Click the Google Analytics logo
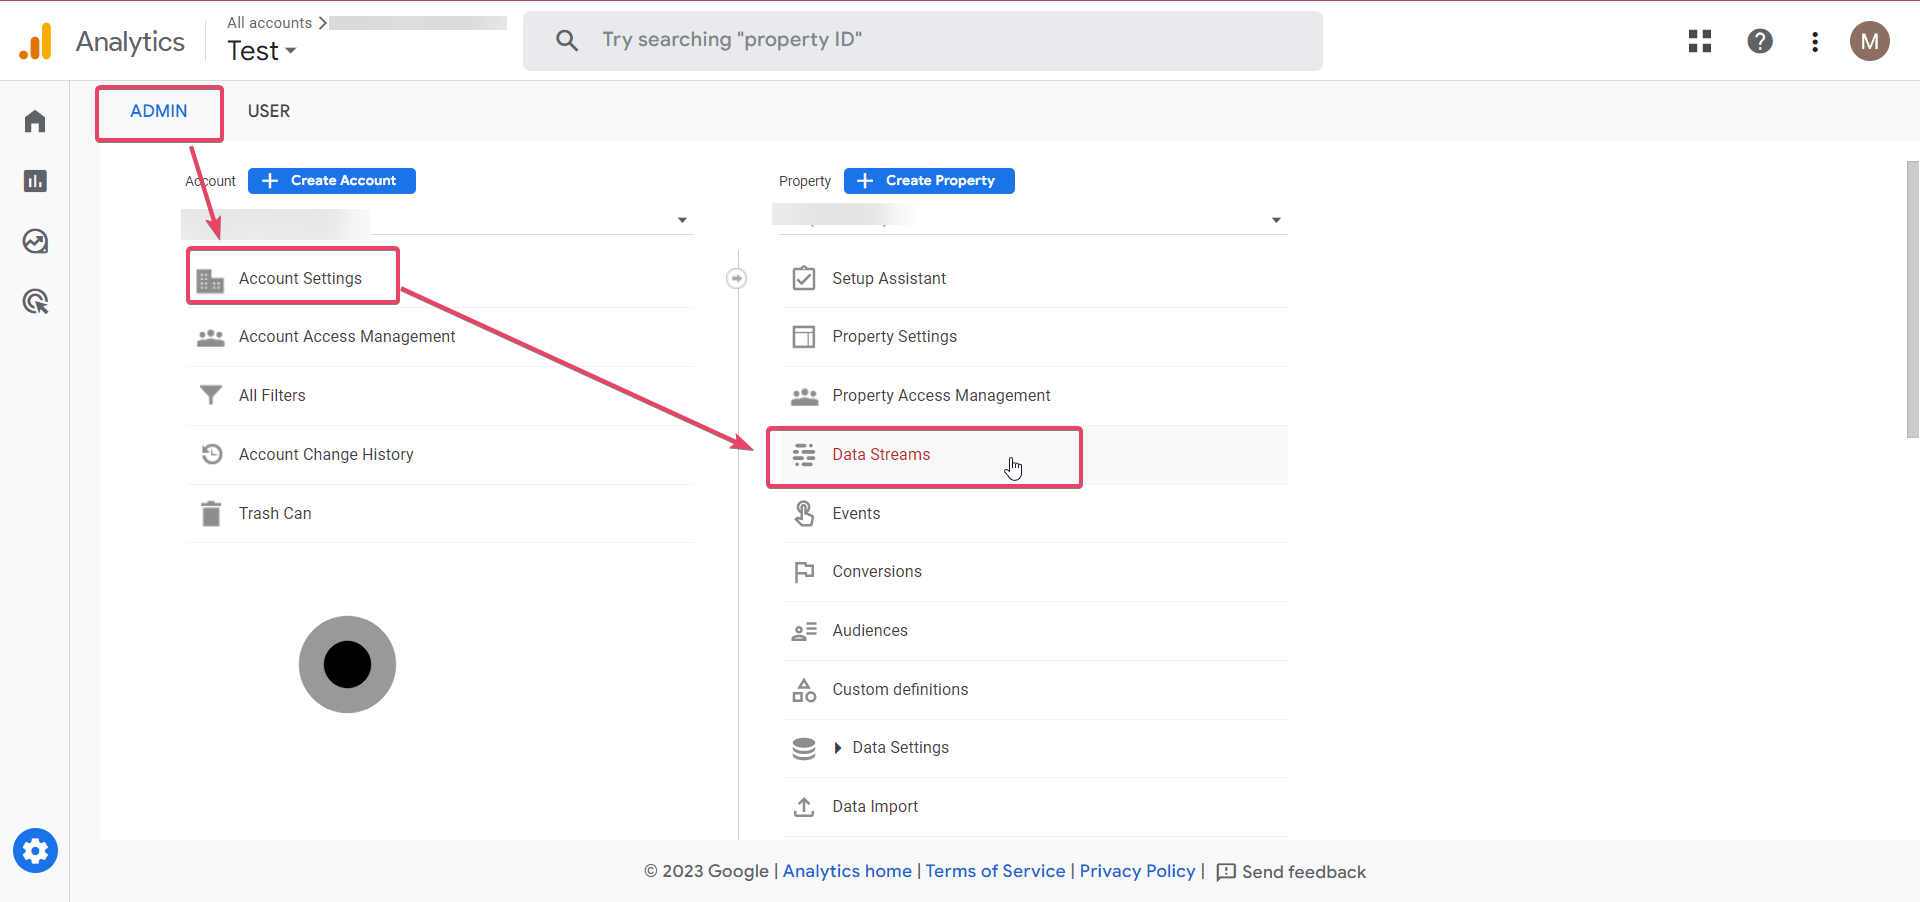Screen dimensions: 1920x902 [35, 41]
